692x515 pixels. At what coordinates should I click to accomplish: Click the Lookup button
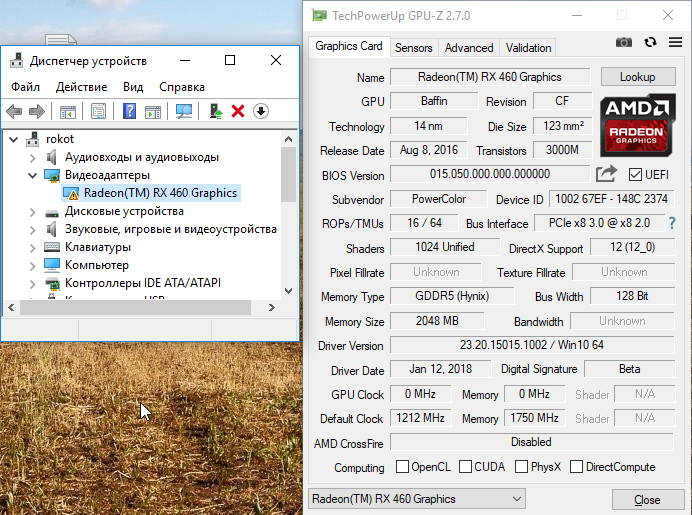click(638, 77)
